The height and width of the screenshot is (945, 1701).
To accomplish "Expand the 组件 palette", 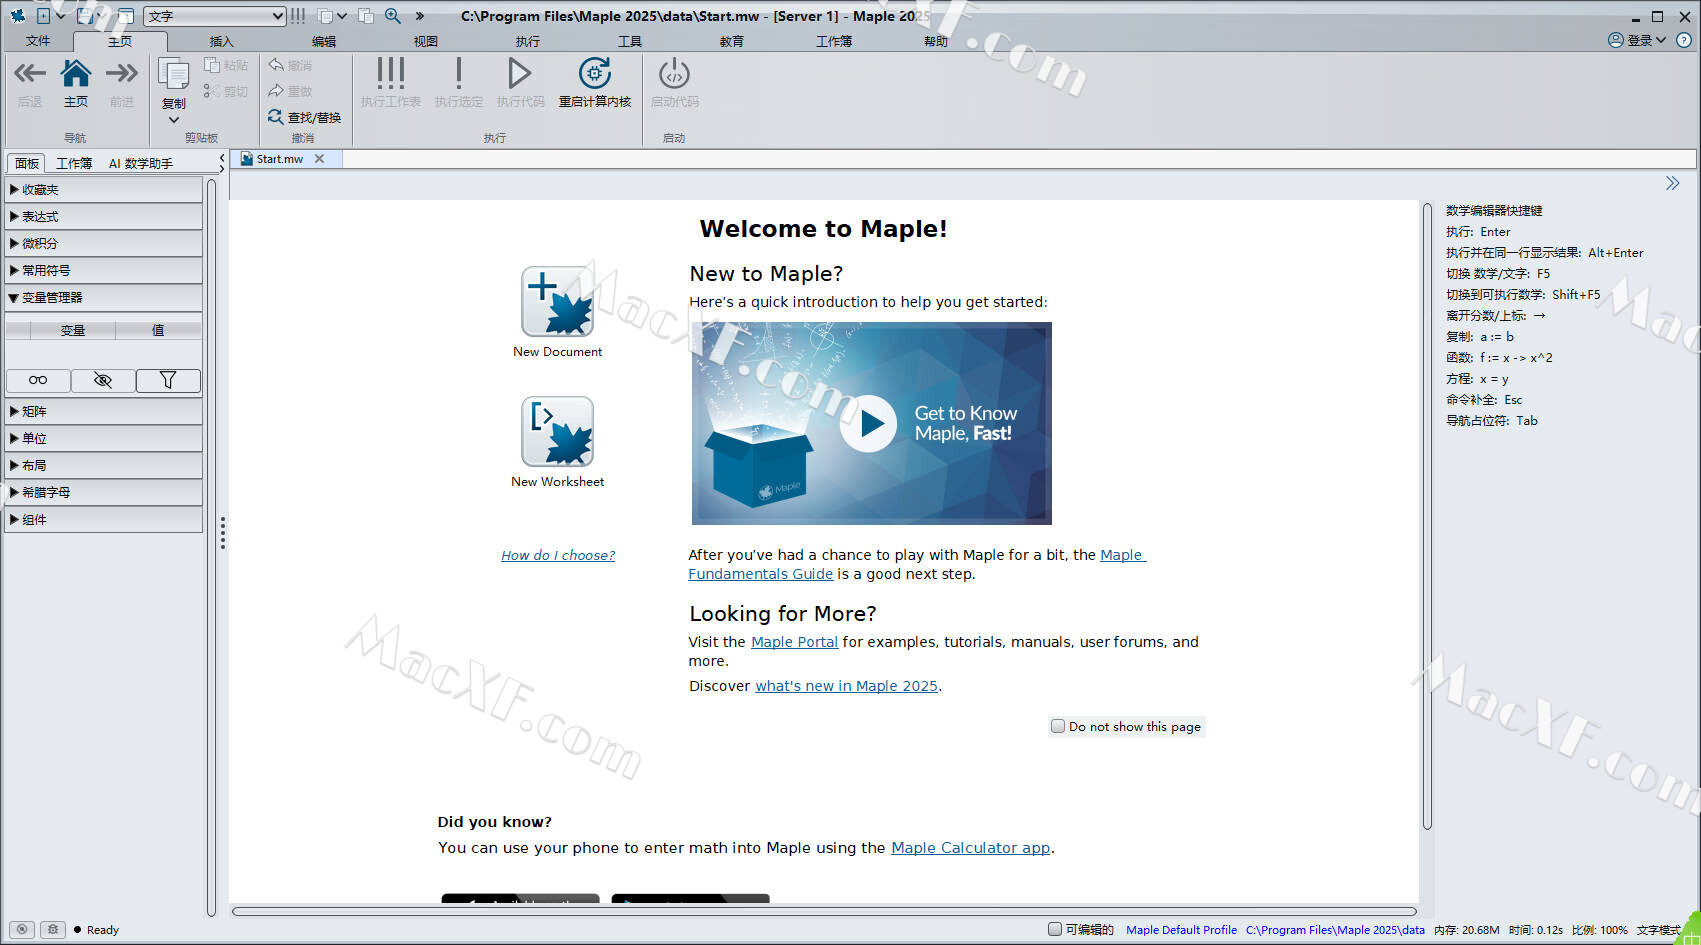I will (x=104, y=520).
